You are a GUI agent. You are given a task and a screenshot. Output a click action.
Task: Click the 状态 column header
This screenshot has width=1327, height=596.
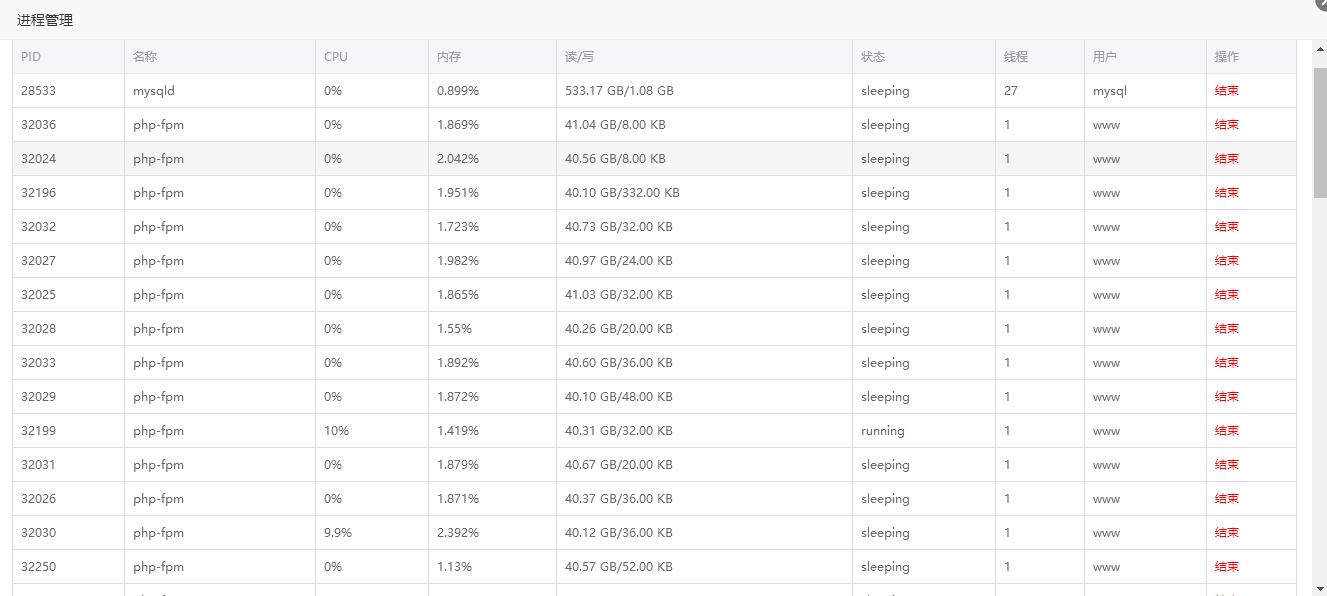click(x=873, y=57)
